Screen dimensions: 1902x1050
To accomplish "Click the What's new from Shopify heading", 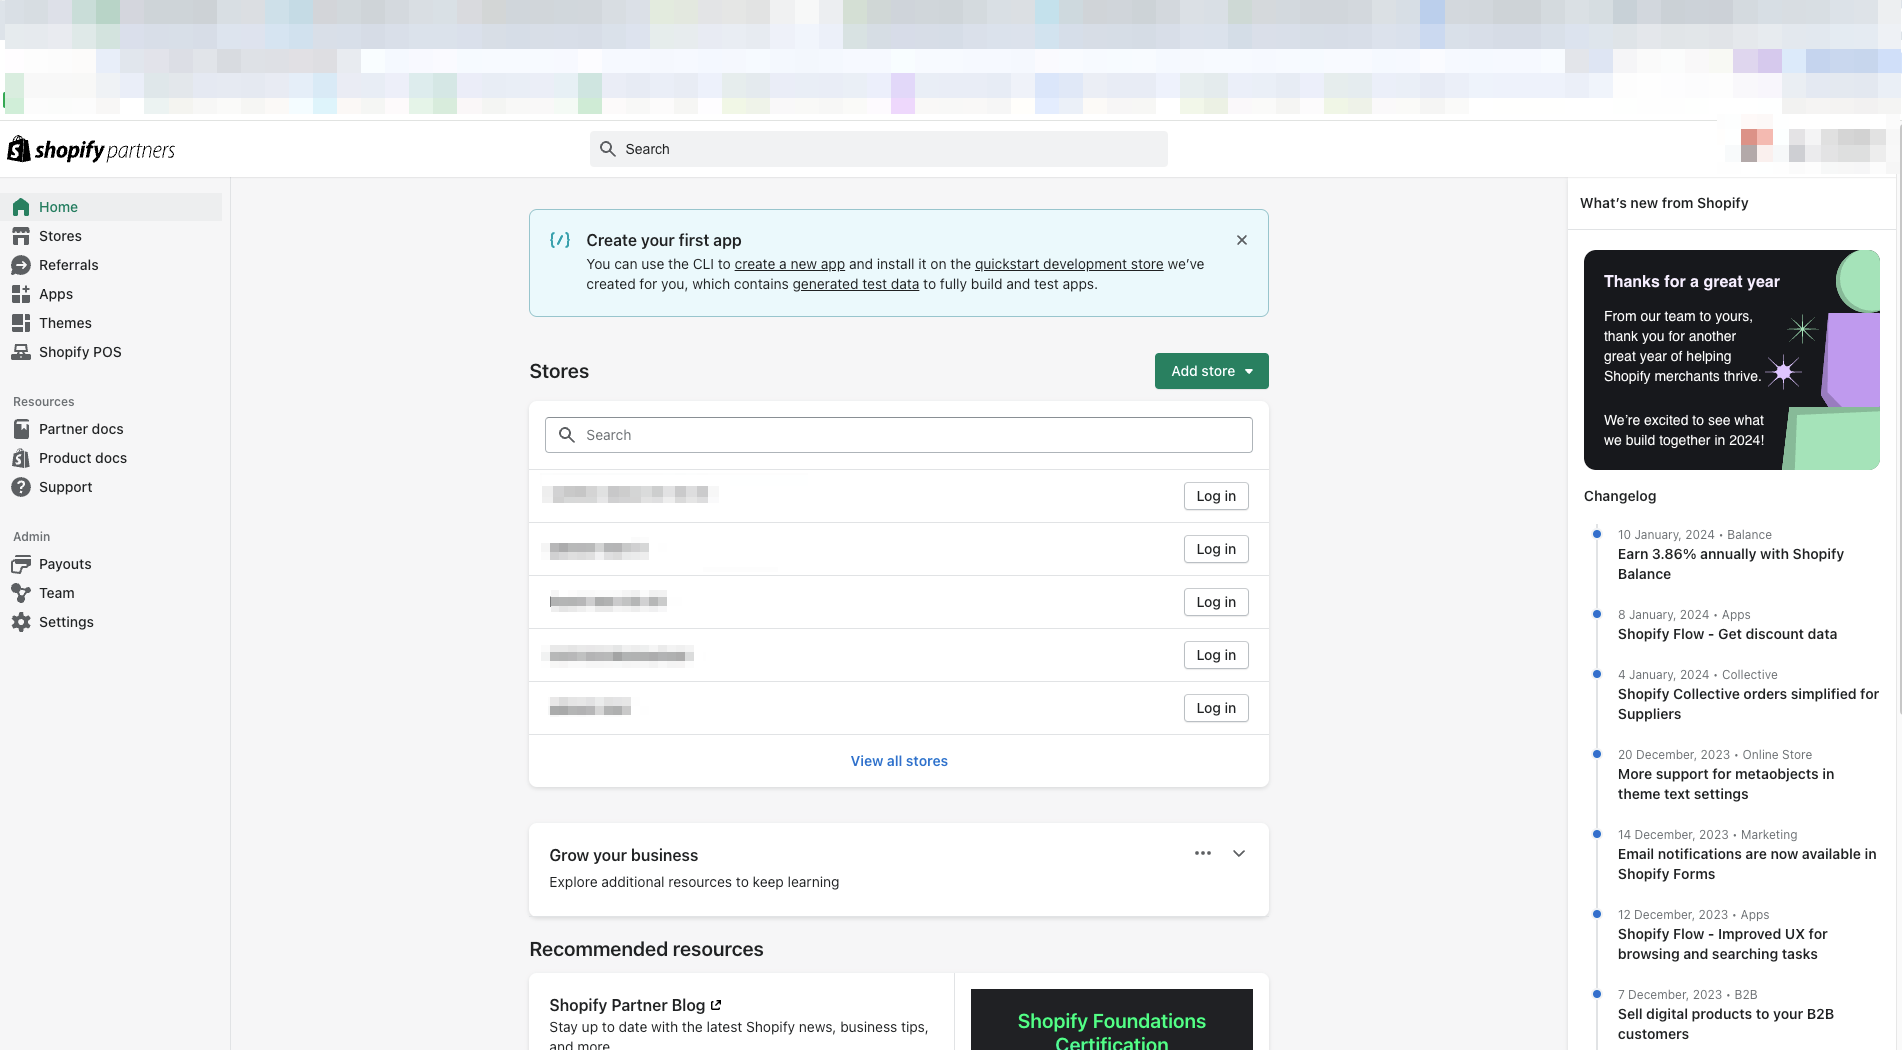I will (x=1664, y=203).
